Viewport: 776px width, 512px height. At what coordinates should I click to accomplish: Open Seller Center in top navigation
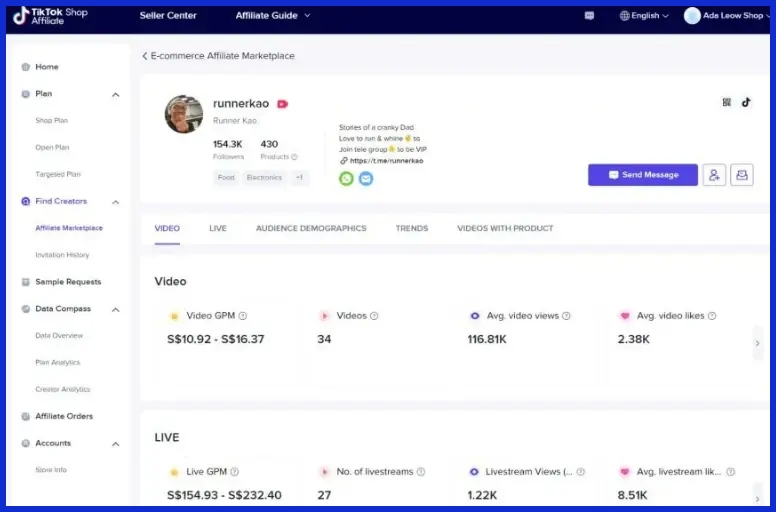coord(168,16)
